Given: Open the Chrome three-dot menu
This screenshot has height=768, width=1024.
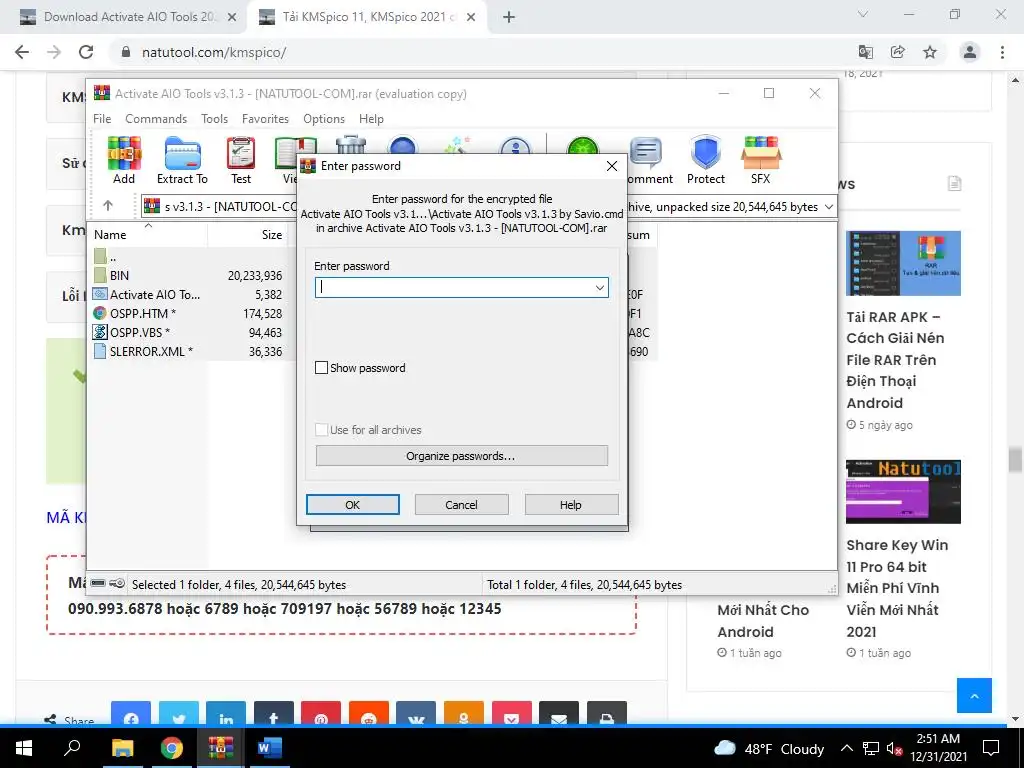Looking at the screenshot, I should coord(1002,52).
